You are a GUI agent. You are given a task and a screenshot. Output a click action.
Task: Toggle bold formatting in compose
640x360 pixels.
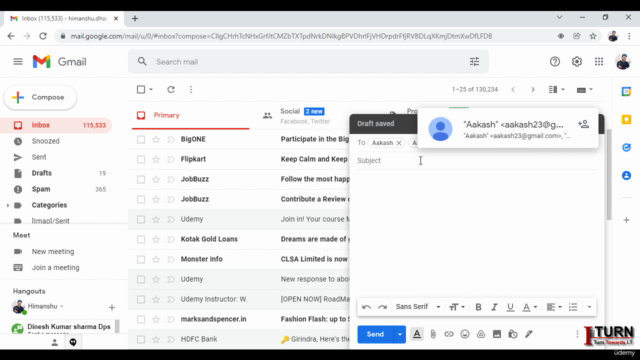click(x=478, y=307)
